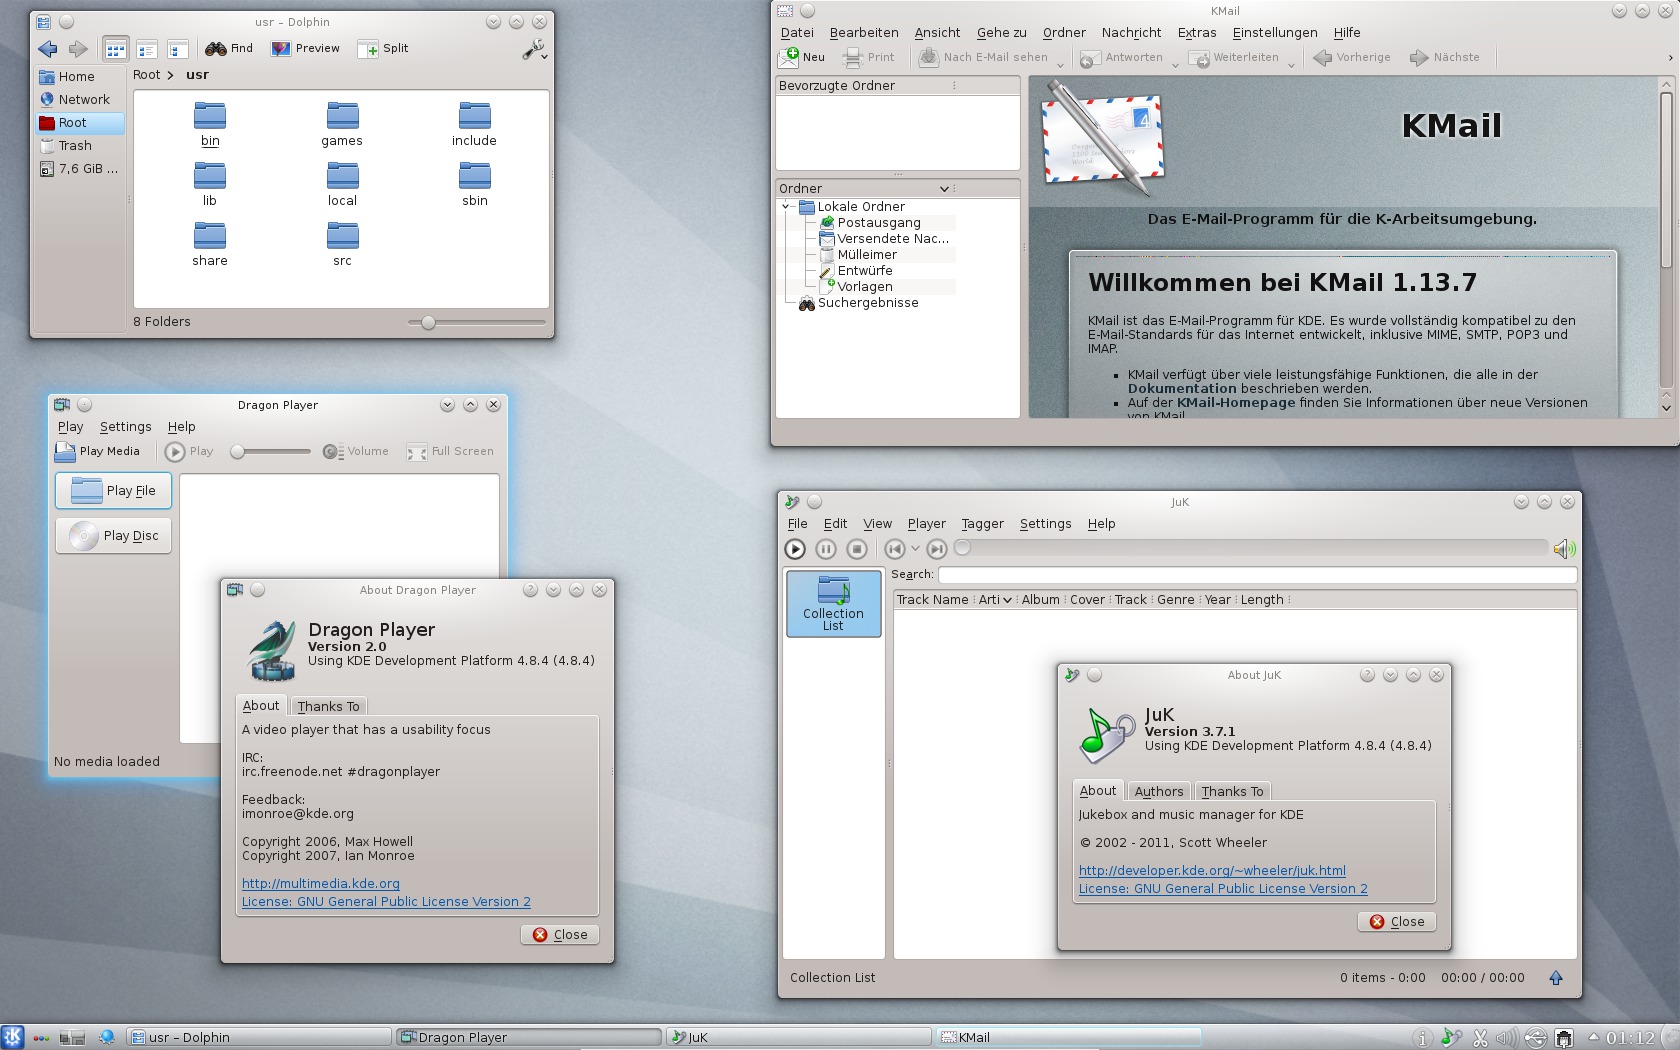
Task: Open the games folder
Action: click(342, 125)
